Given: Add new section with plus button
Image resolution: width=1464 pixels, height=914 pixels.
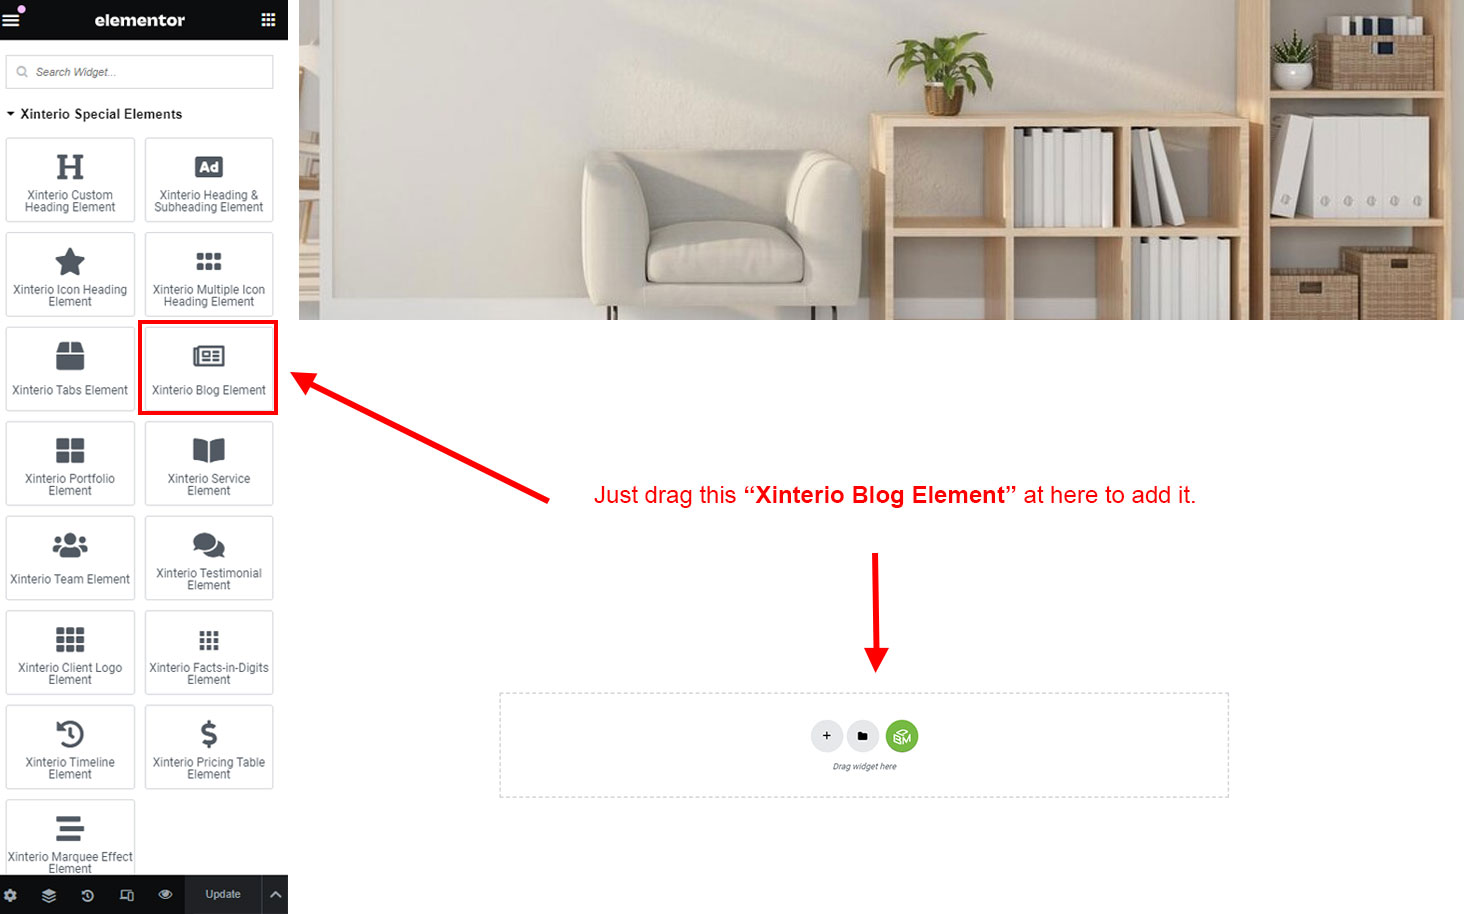Looking at the screenshot, I should pos(826,736).
